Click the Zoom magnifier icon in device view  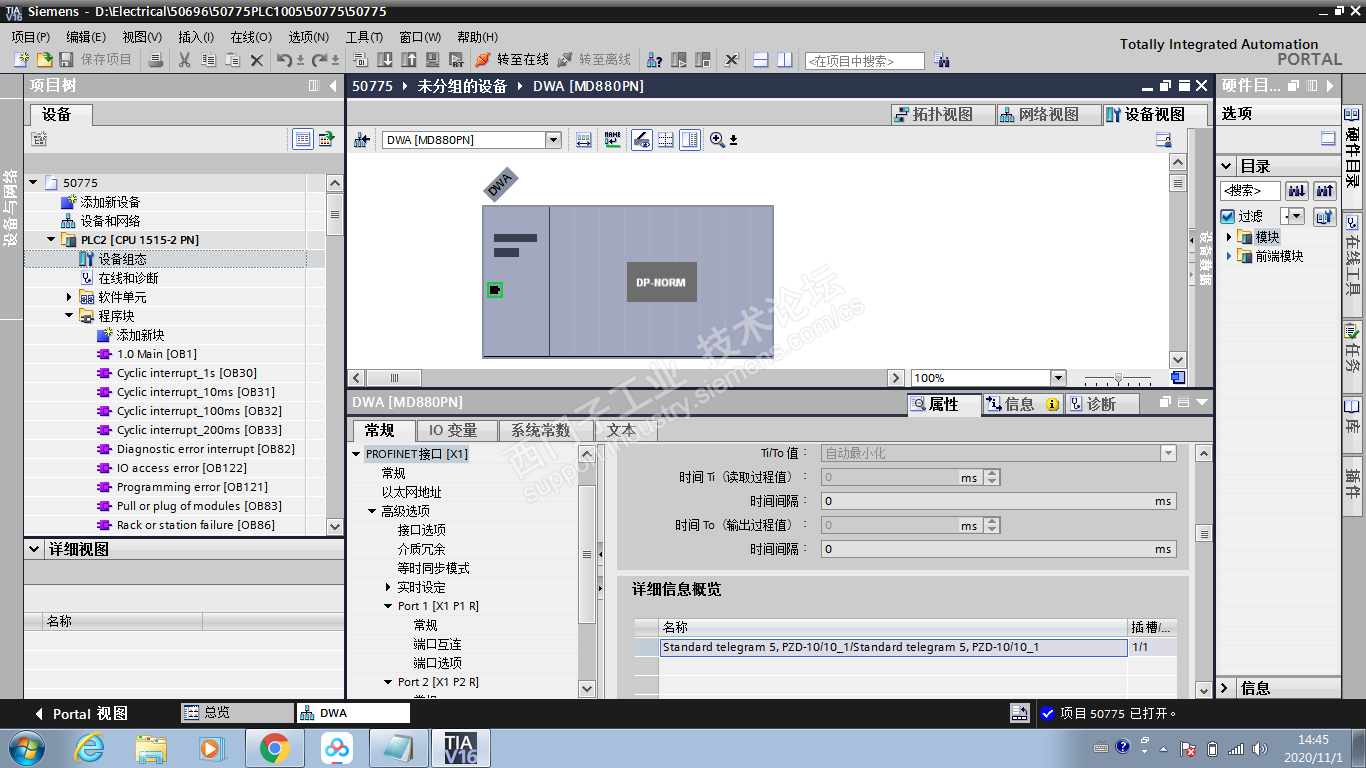coord(717,140)
